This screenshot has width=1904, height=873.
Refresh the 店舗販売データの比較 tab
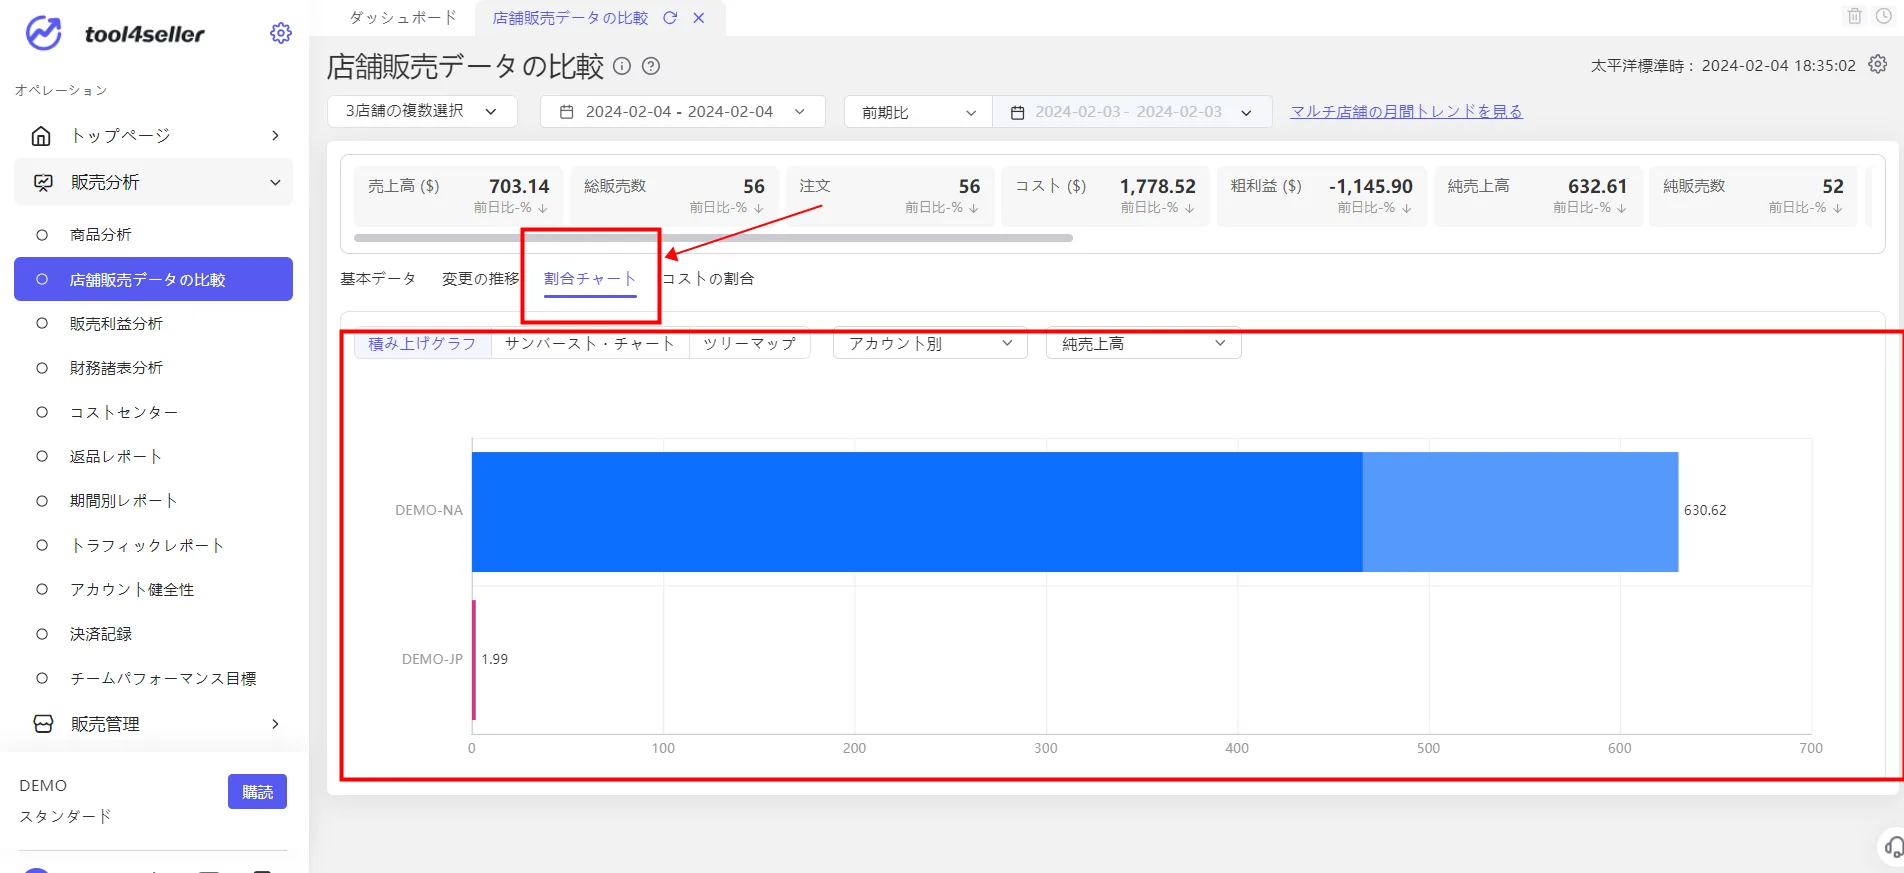click(x=670, y=18)
